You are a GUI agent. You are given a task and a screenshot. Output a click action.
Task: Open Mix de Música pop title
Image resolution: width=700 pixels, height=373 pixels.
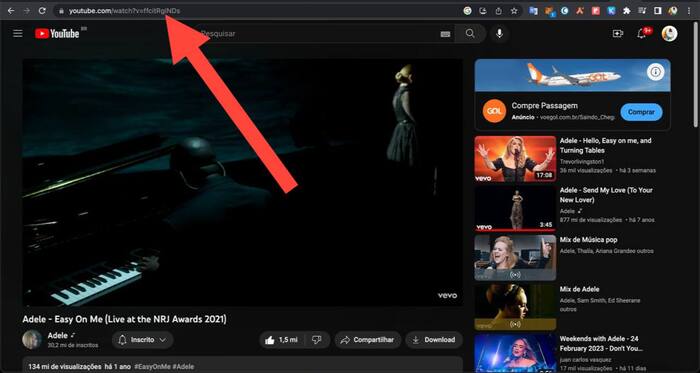[588, 240]
